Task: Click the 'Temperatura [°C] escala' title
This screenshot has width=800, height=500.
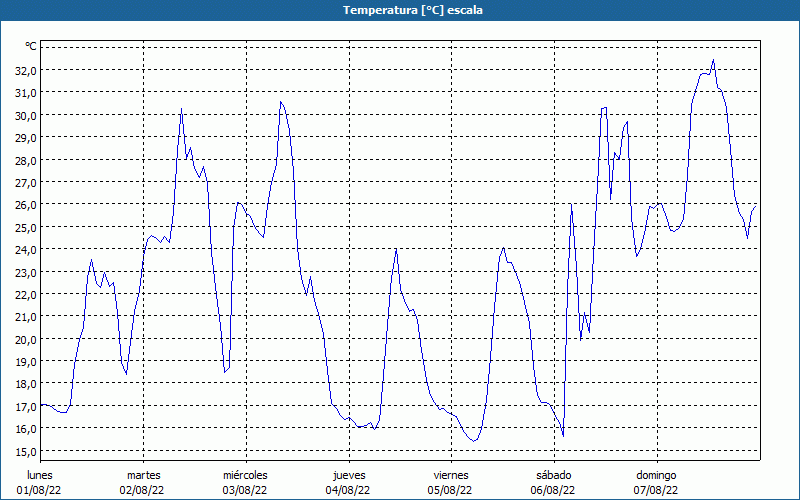Action: coord(413,10)
